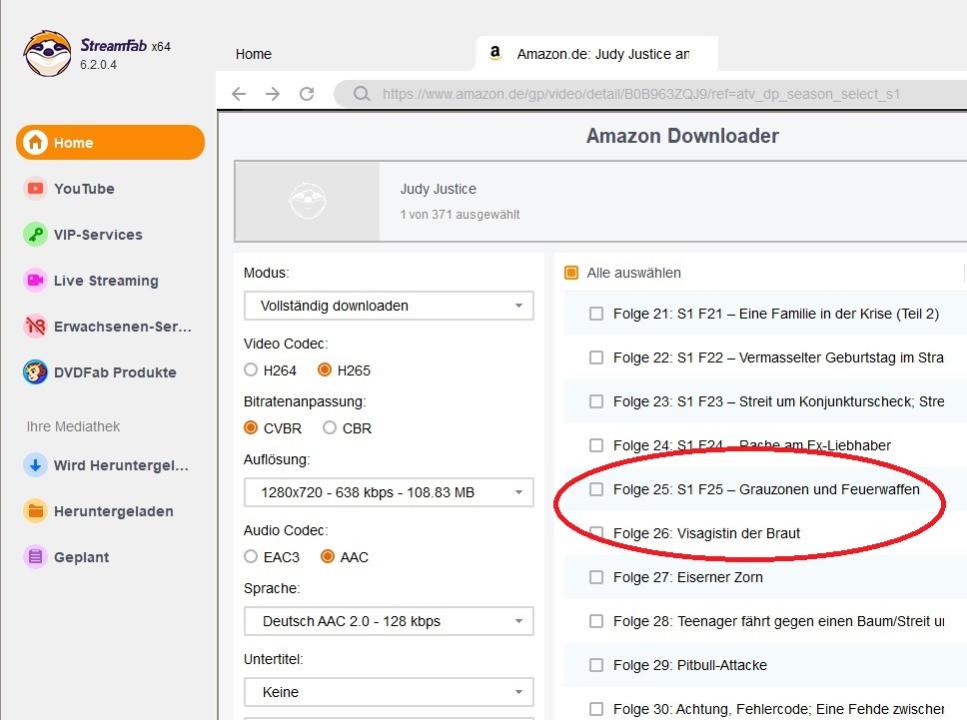Click Folge 26 Visagistin der Braut title
Viewport: 967px width, 720px height.
706,533
